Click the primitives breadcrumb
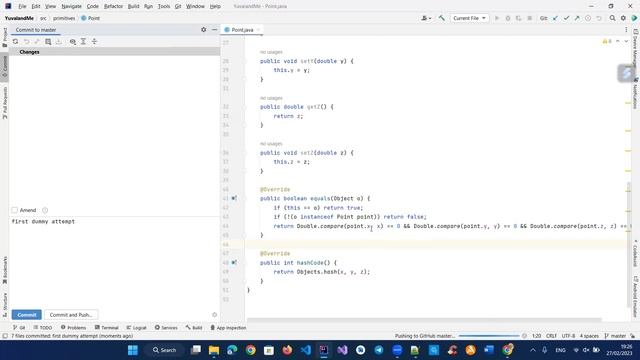 [64, 18]
